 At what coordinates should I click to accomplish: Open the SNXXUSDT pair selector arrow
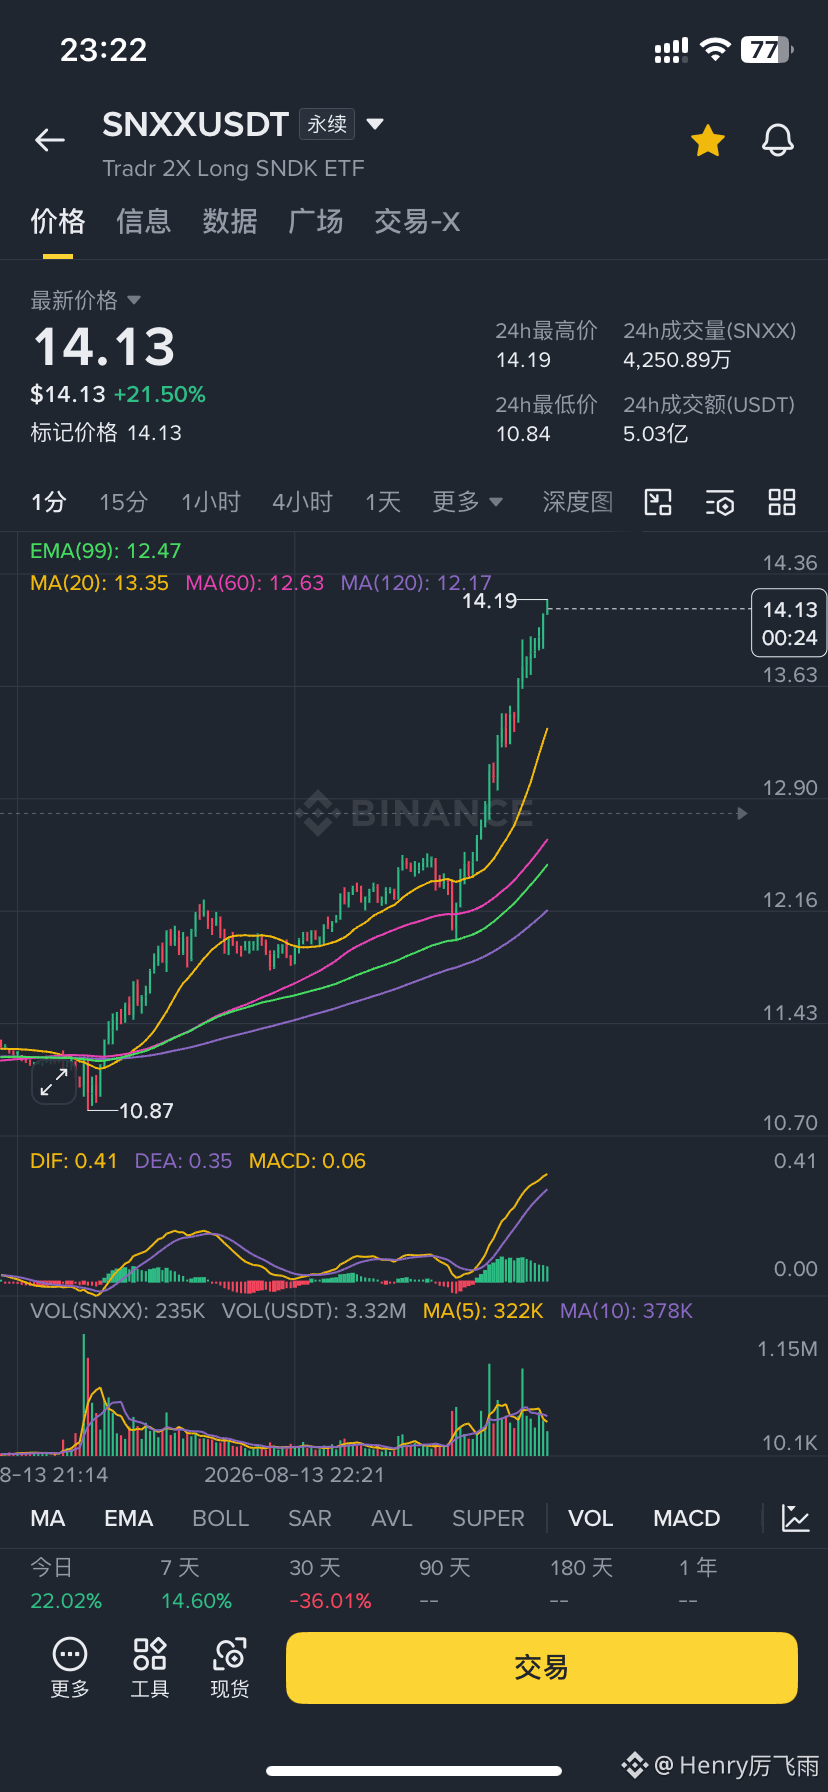[x=375, y=124]
